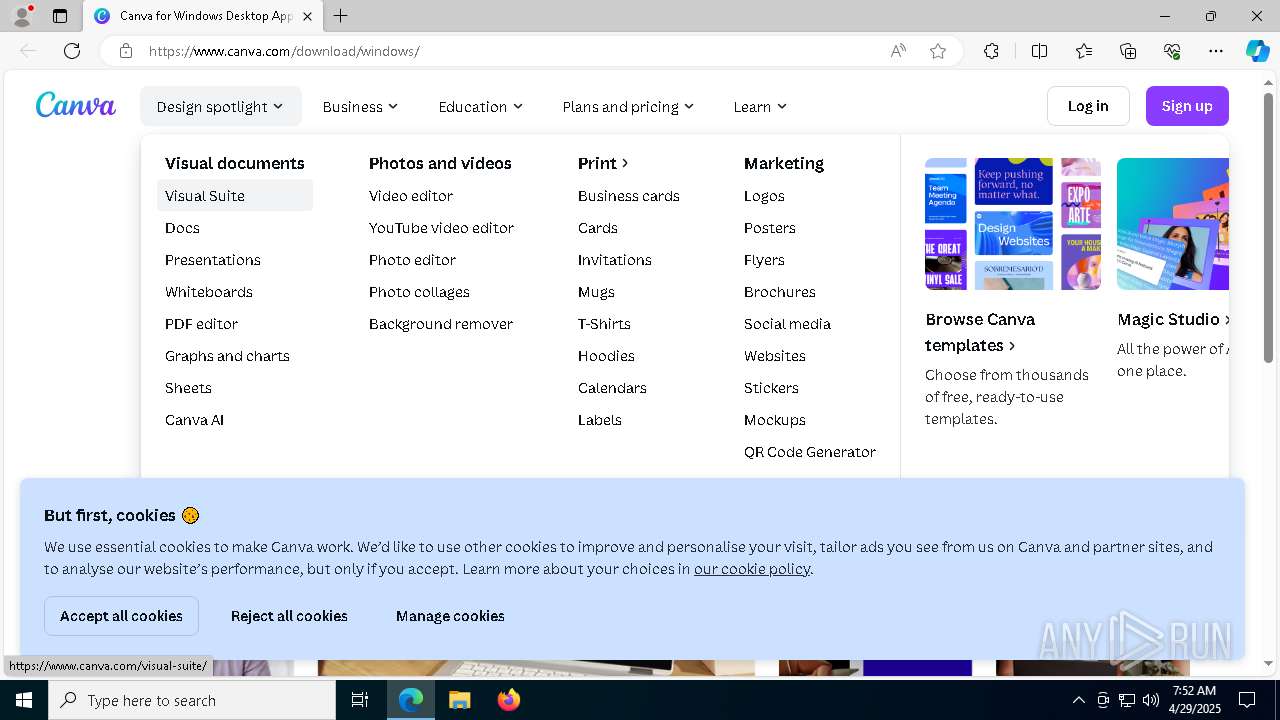Expand the Business dropdown
Viewport: 1280px width, 720px height.
click(360, 106)
